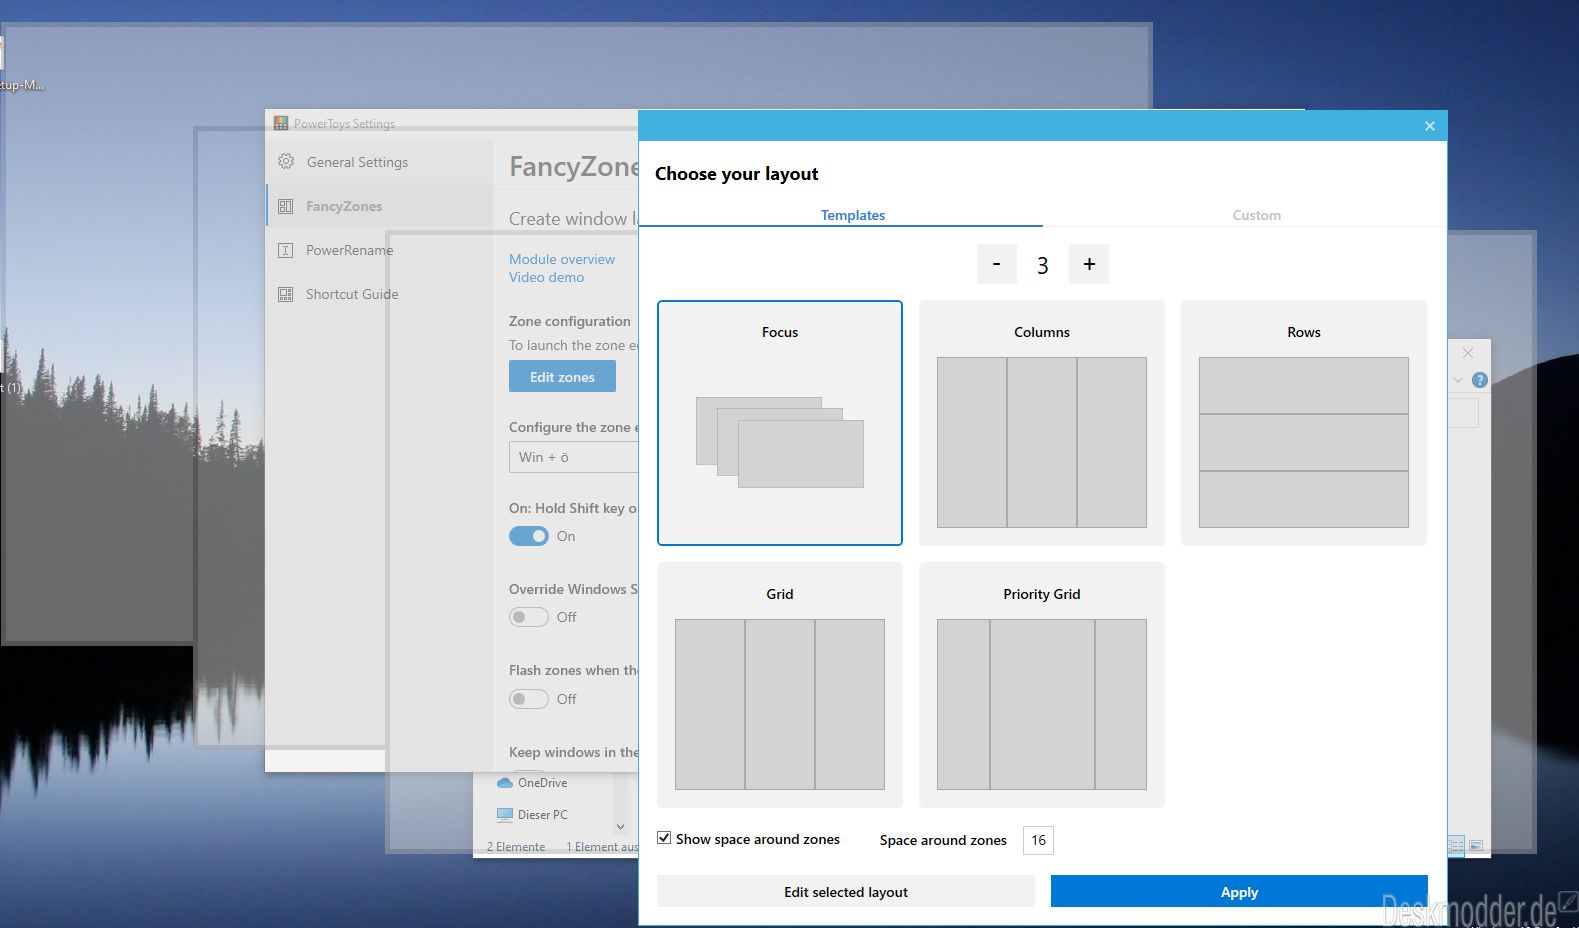Click the PowerToys logo in title bar
Screen dimensions: 1579x928
pyautogui.click(x=281, y=123)
